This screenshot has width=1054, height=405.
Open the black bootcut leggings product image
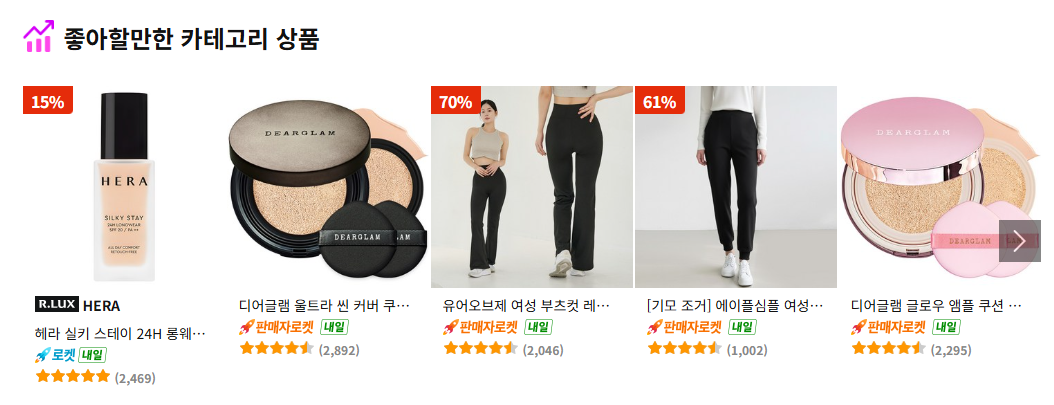click(x=532, y=187)
